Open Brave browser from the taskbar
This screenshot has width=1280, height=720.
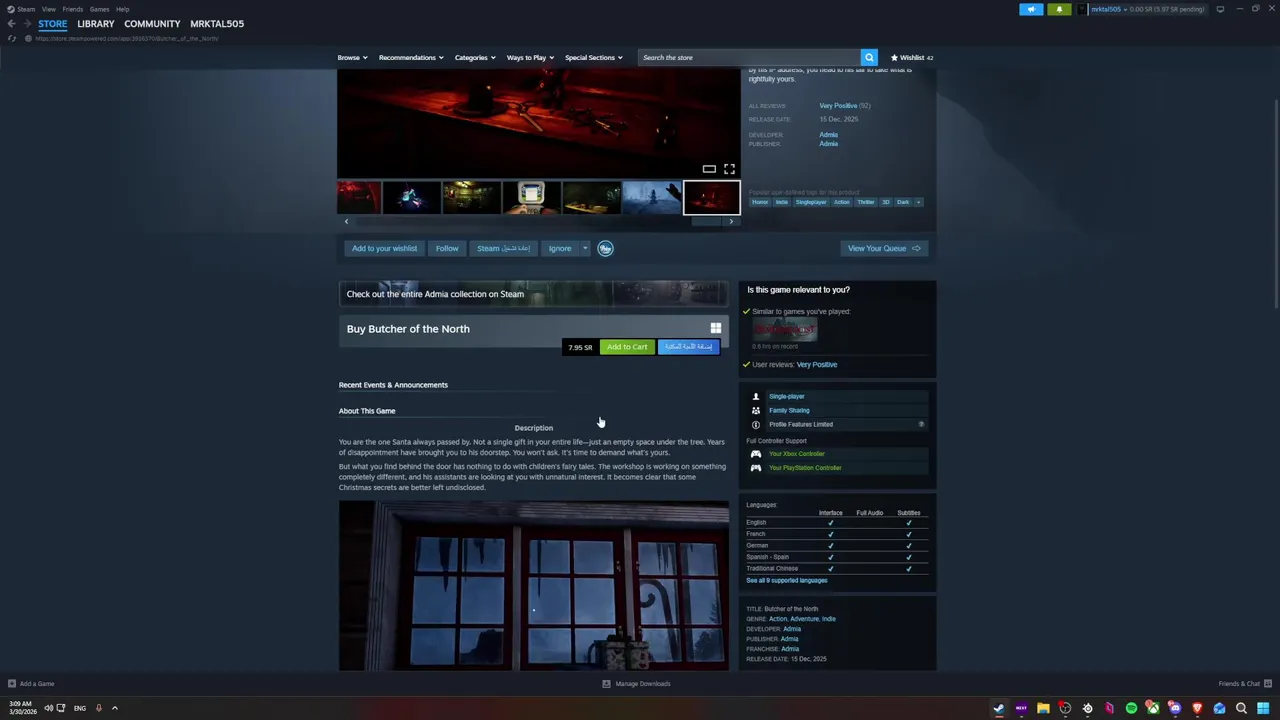[1197, 708]
